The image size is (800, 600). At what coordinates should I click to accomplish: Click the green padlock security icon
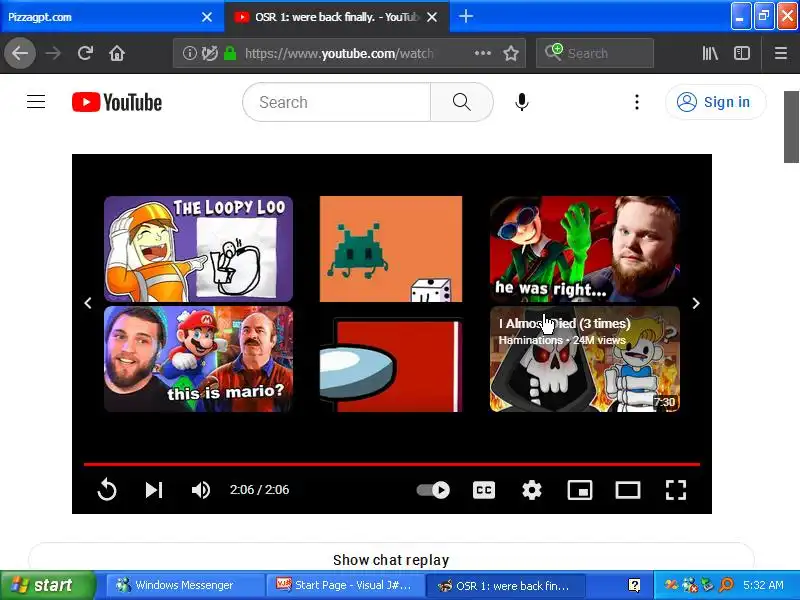[230, 53]
